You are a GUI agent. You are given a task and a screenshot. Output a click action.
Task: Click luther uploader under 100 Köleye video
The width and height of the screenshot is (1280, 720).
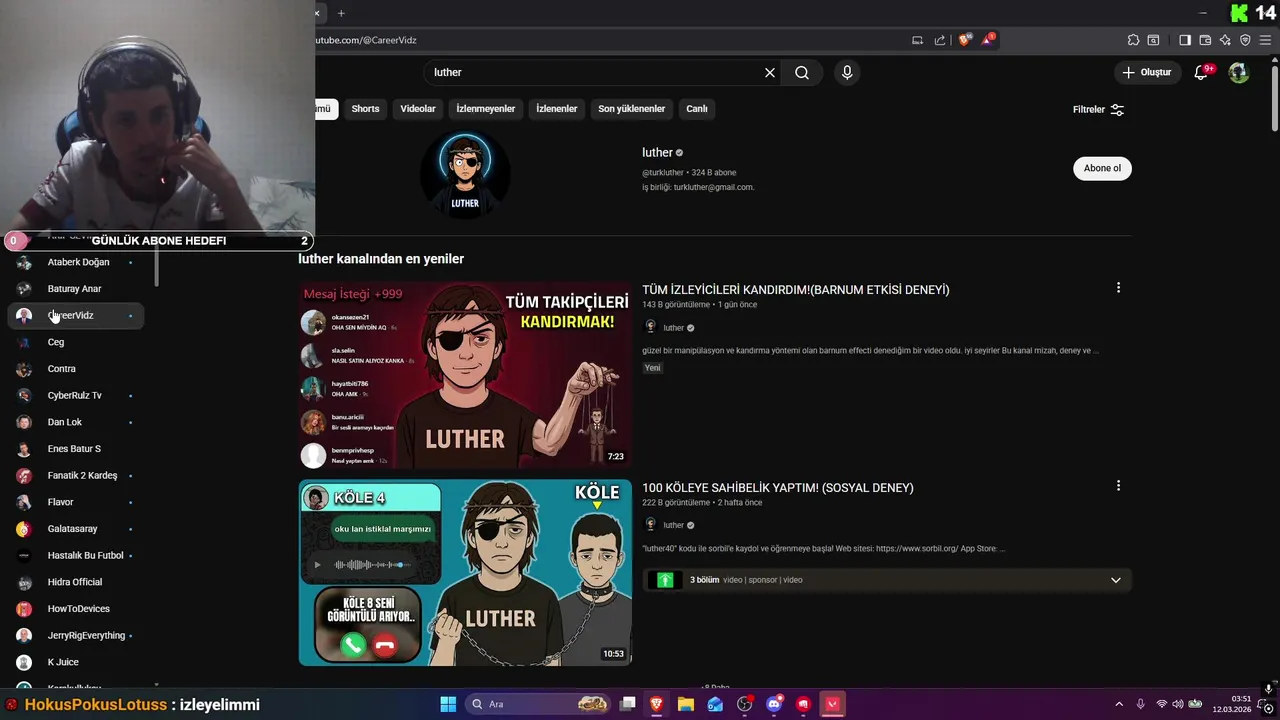tap(674, 525)
